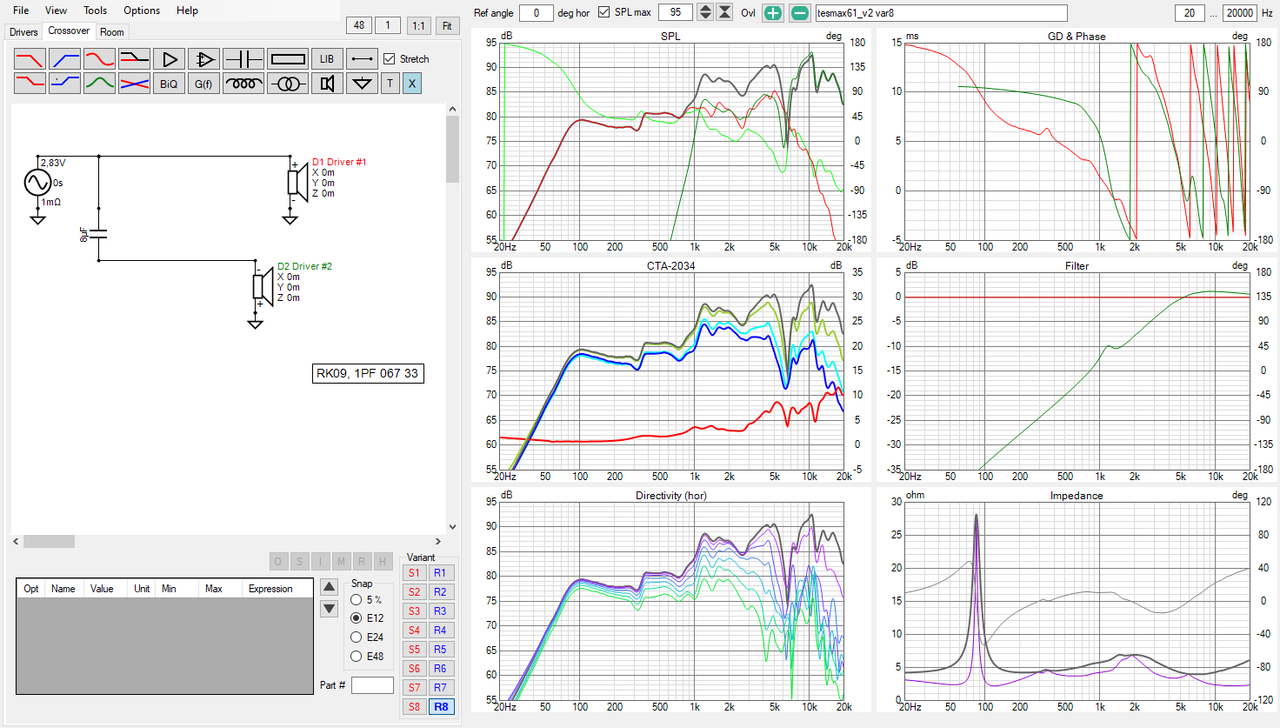Select variant S8
Screen dimensions: 1280x728
(x=414, y=707)
